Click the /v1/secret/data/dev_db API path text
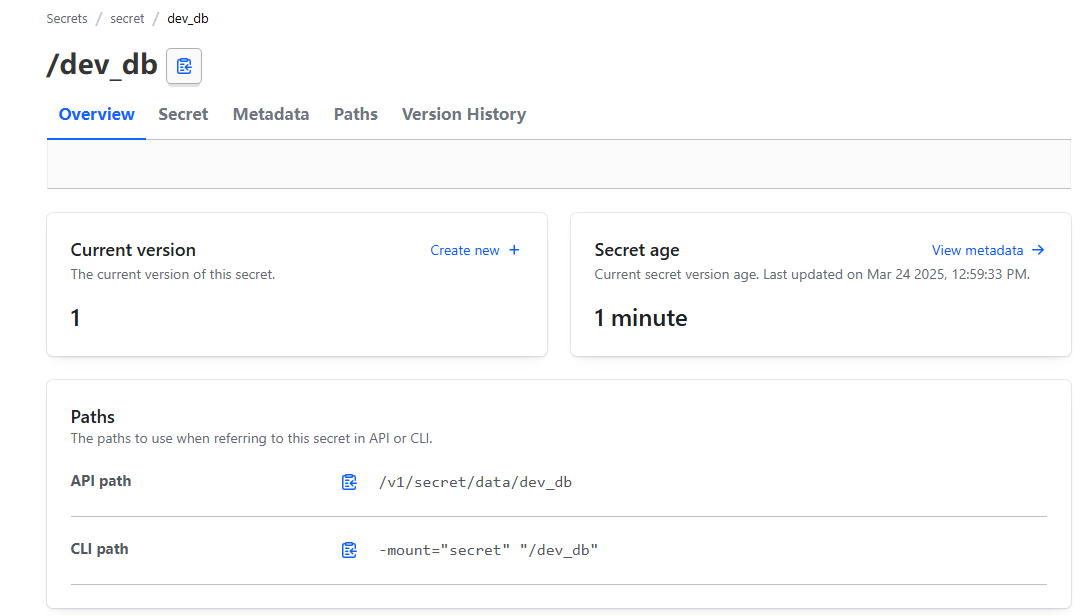 475,482
